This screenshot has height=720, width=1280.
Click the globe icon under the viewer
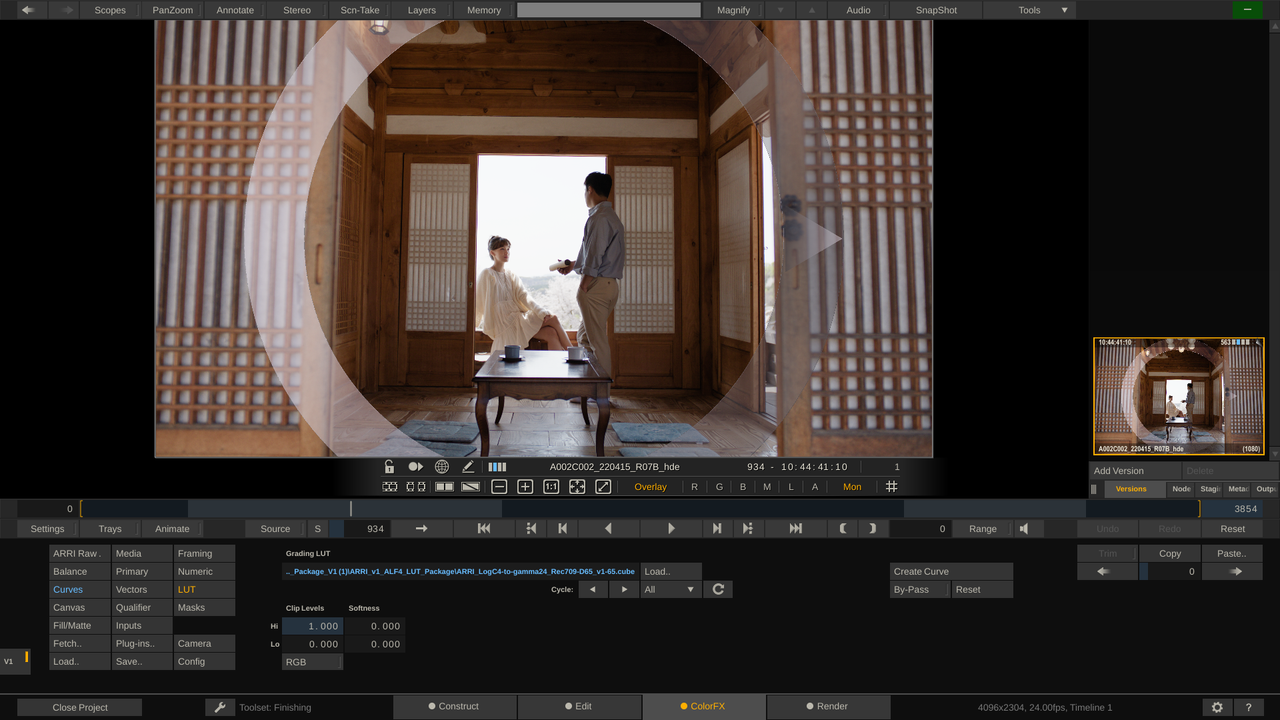(x=442, y=467)
